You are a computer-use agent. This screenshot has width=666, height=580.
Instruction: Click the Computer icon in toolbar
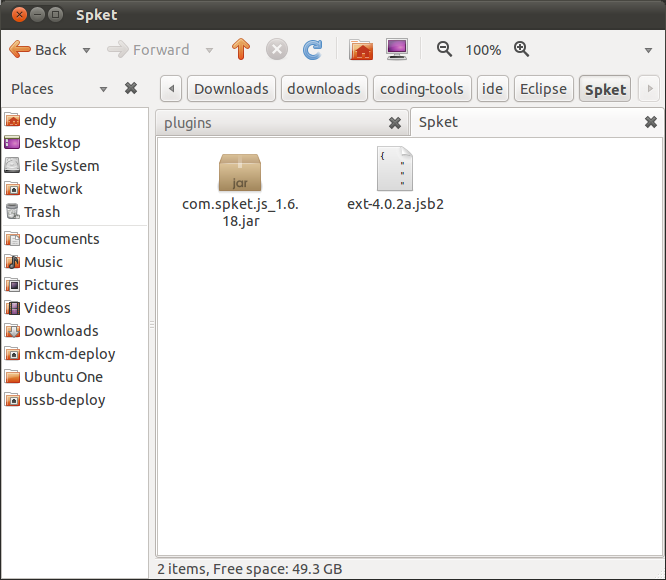tap(397, 49)
